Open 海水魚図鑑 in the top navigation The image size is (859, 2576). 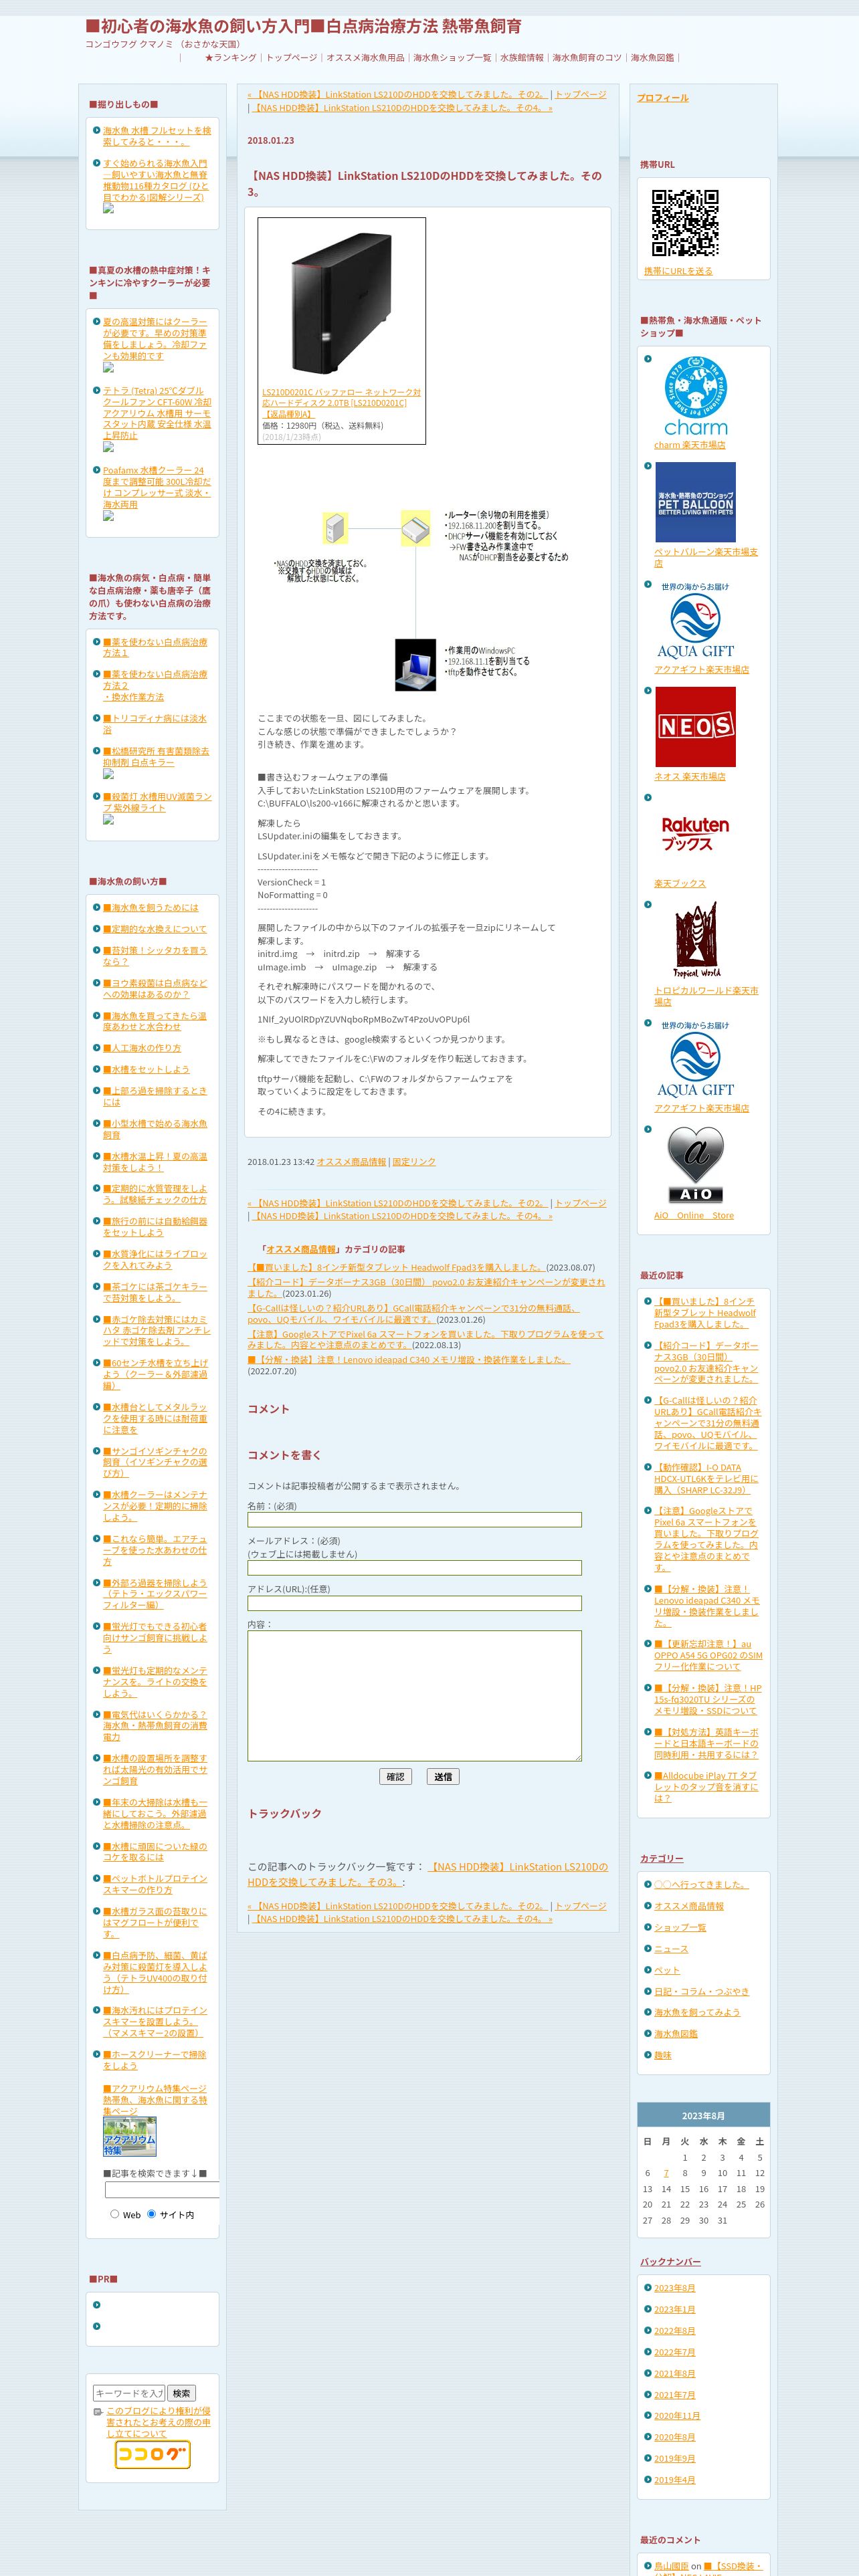pyautogui.click(x=652, y=58)
